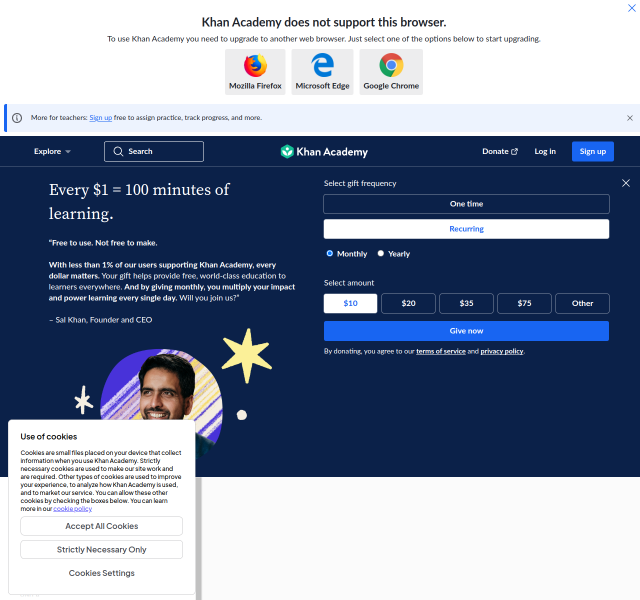Choose the $20 donation amount

408,303
